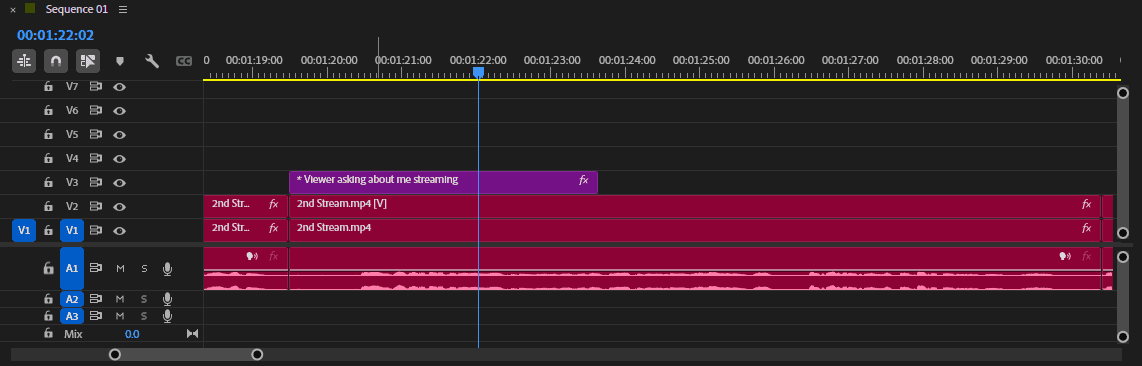This screenshot has width=1142, height=366.
Task: Select the purple Viewer asking about me streaming clip
Action: click(x=443, y=182)
